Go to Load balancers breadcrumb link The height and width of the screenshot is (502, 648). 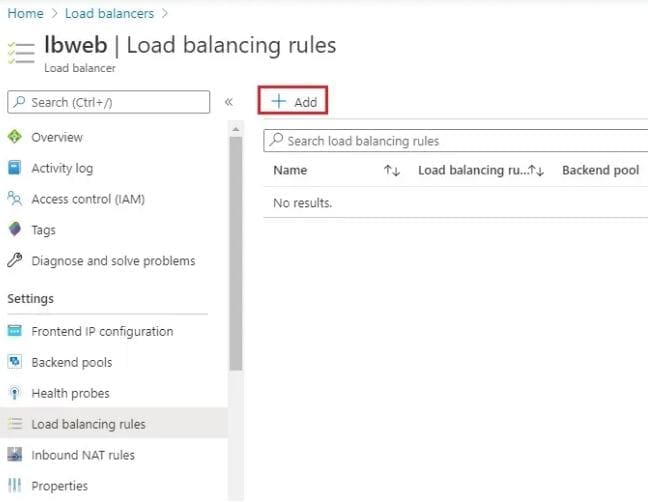pos(109,13)
